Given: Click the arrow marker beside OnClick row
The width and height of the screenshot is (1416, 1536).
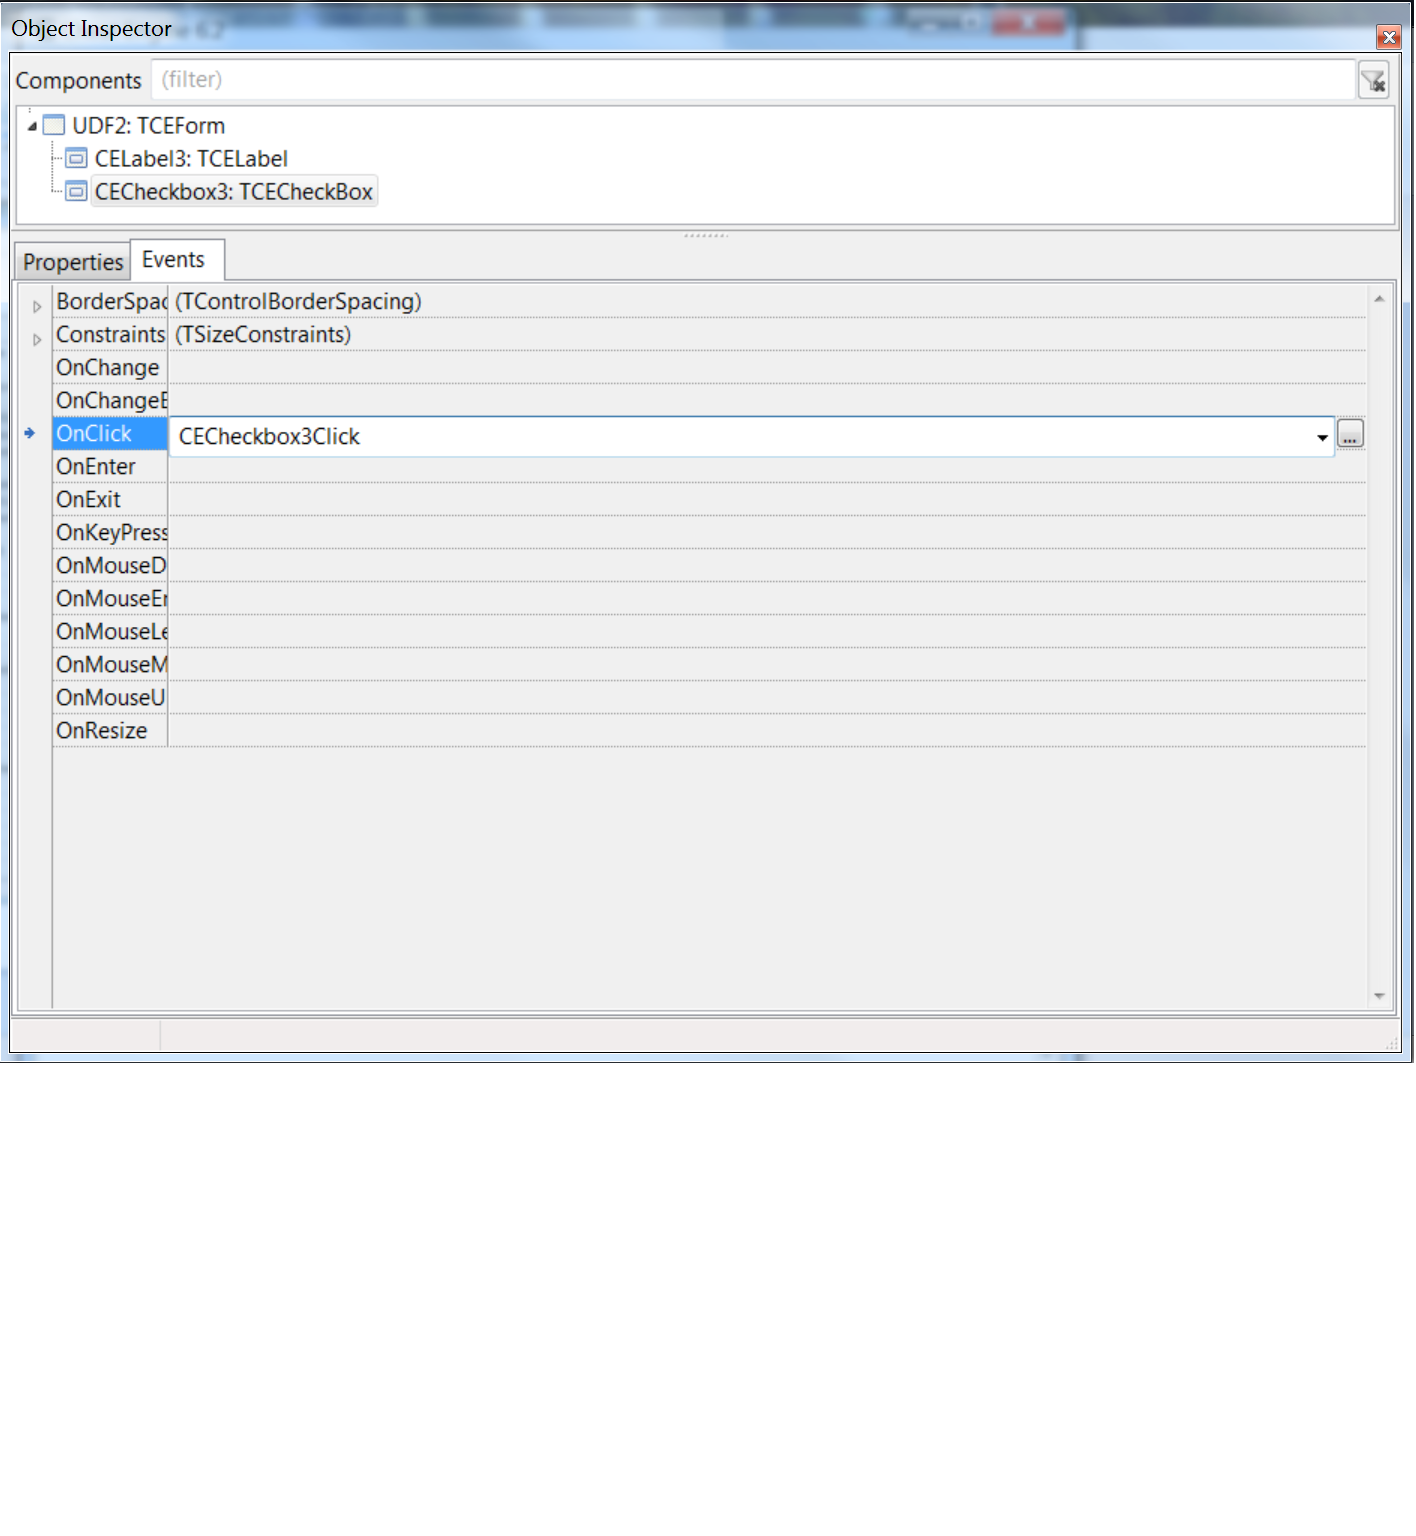Looking at the screenshot, I should click(31, 433).
